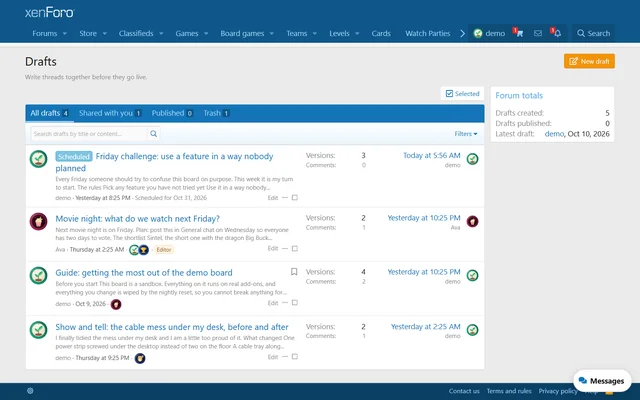Open the Friday challenge draft title
Image resolution: width=640 pixels, height=400 pixels.
164,162
